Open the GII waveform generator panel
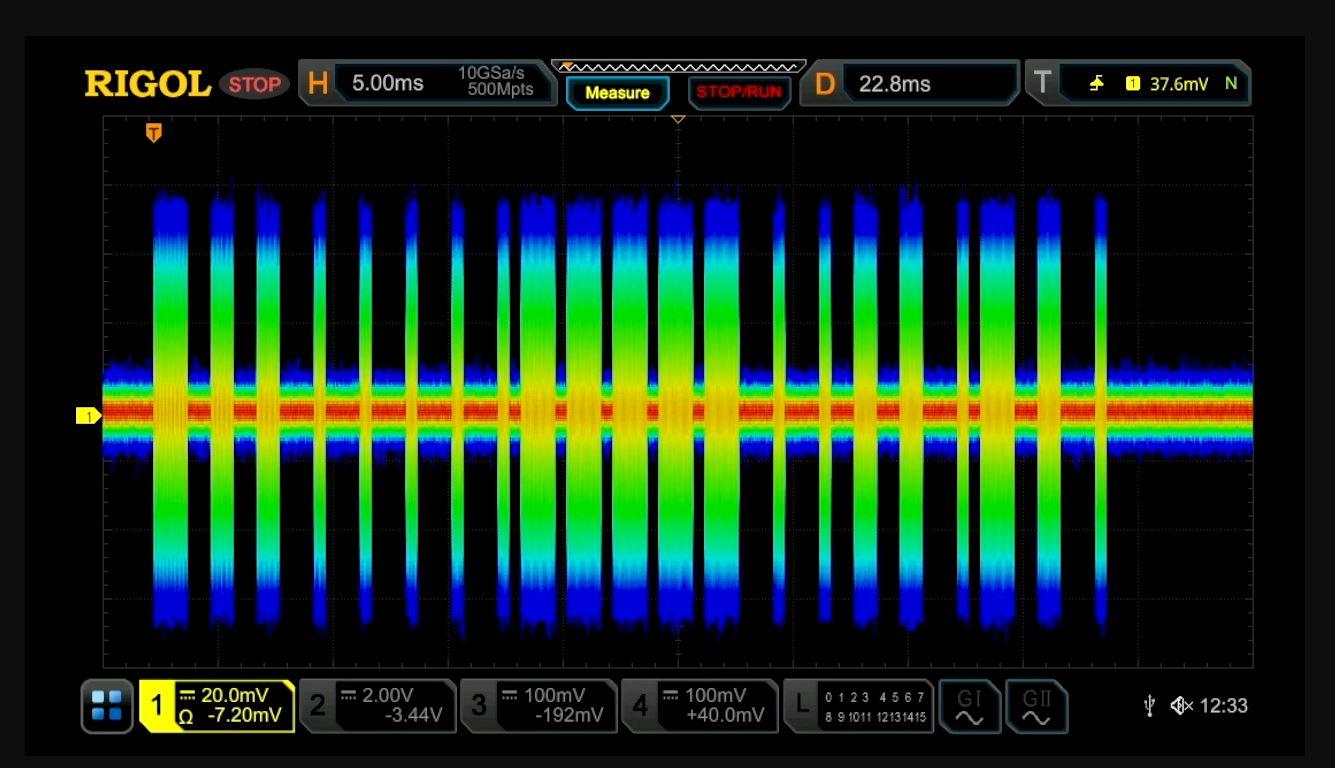Viewport: 1335px width, 768px height. coord(1037,707)
